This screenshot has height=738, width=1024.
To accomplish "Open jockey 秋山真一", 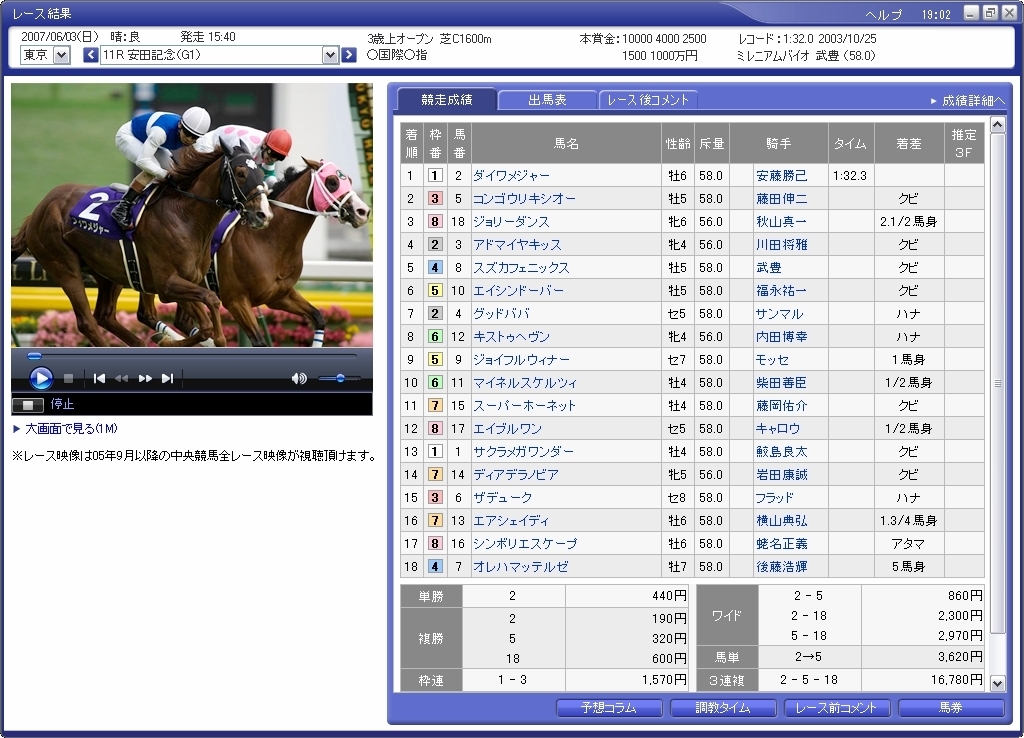I will [x=782, y=221].
